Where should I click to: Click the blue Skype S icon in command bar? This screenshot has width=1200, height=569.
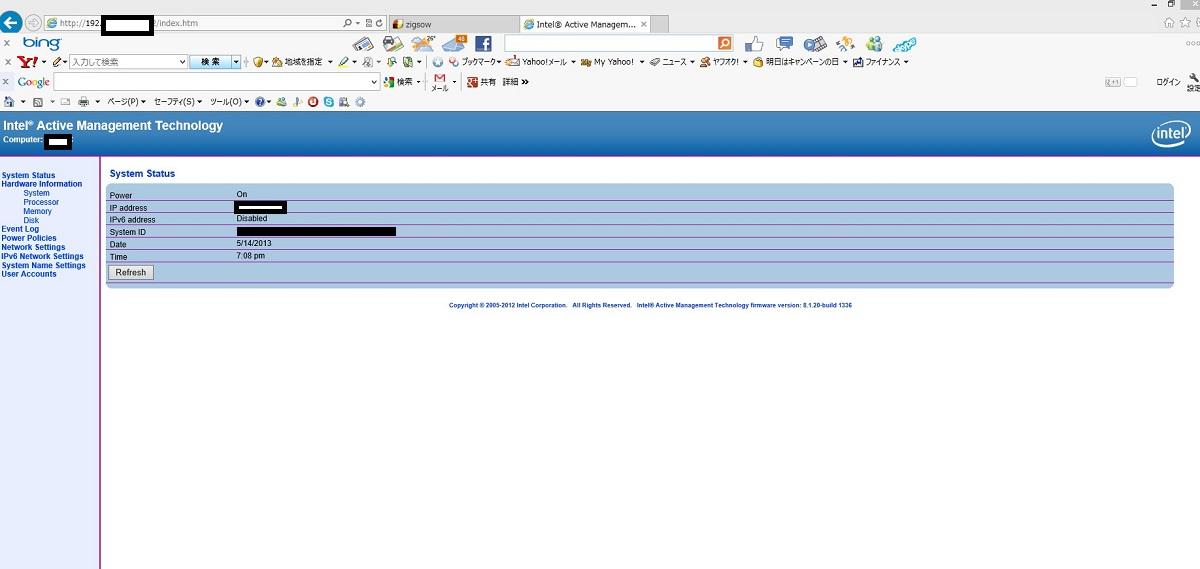pyautogui.click(x=328, y=101)
